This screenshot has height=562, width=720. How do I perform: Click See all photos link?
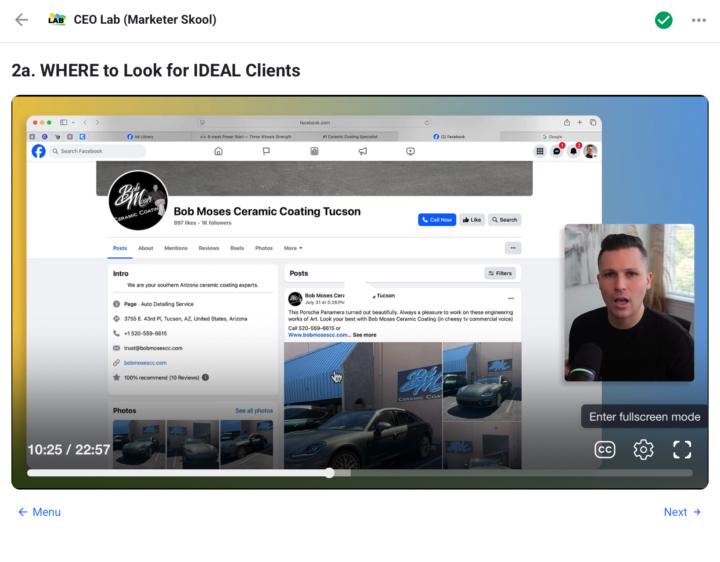point(254,410)
